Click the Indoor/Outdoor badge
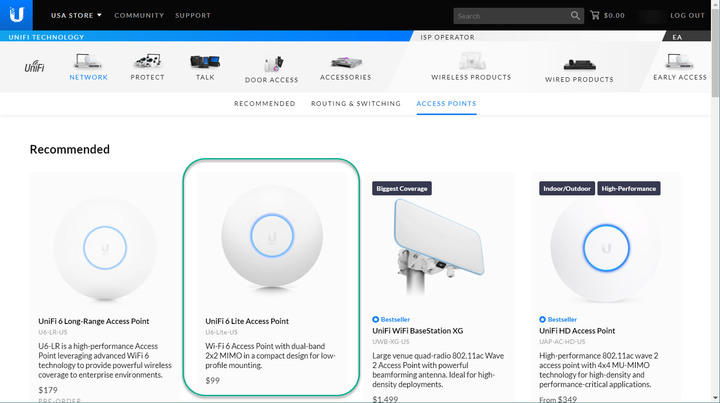Screen dimensions: 720x403 [567, 188]
